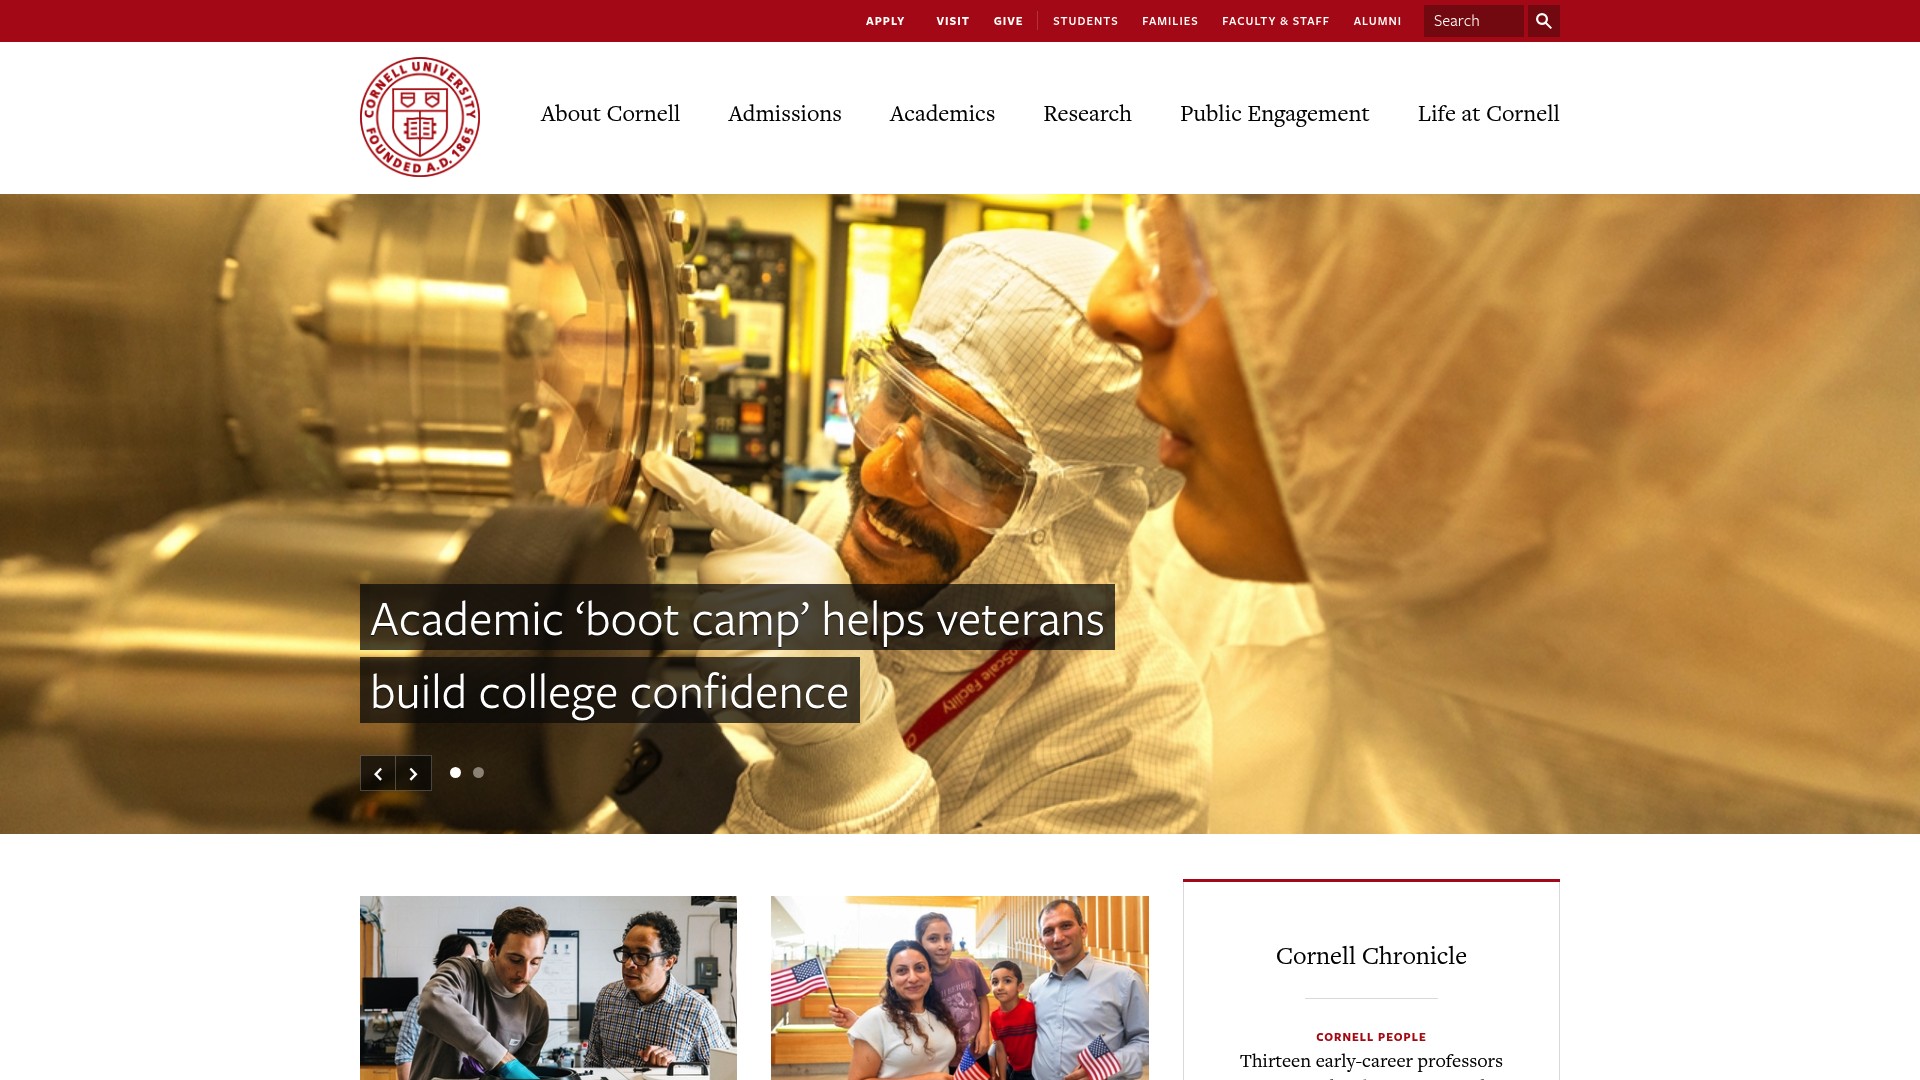1920x1080 pixels.
Task: Open the Families link
Action: [1170, 21]
